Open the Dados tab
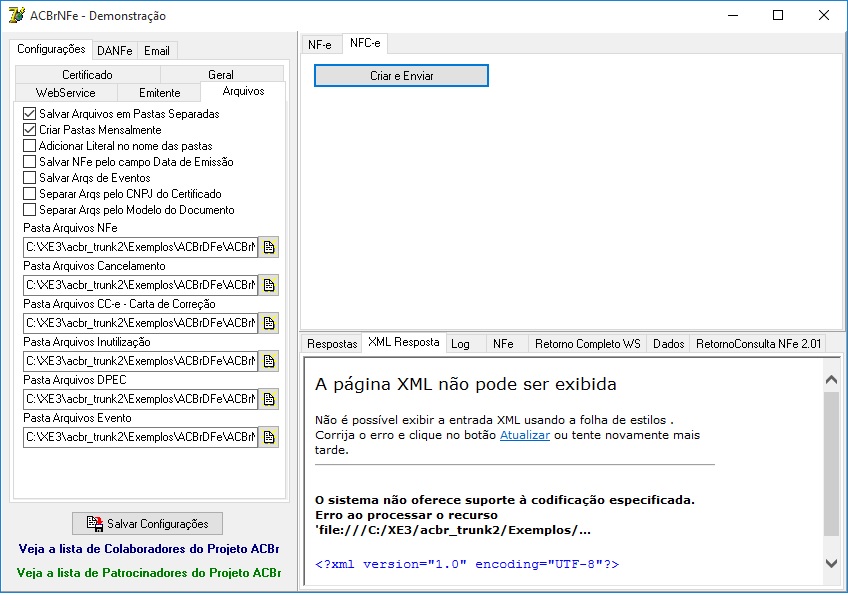The image size is (848, 616). tap(668, 344)
